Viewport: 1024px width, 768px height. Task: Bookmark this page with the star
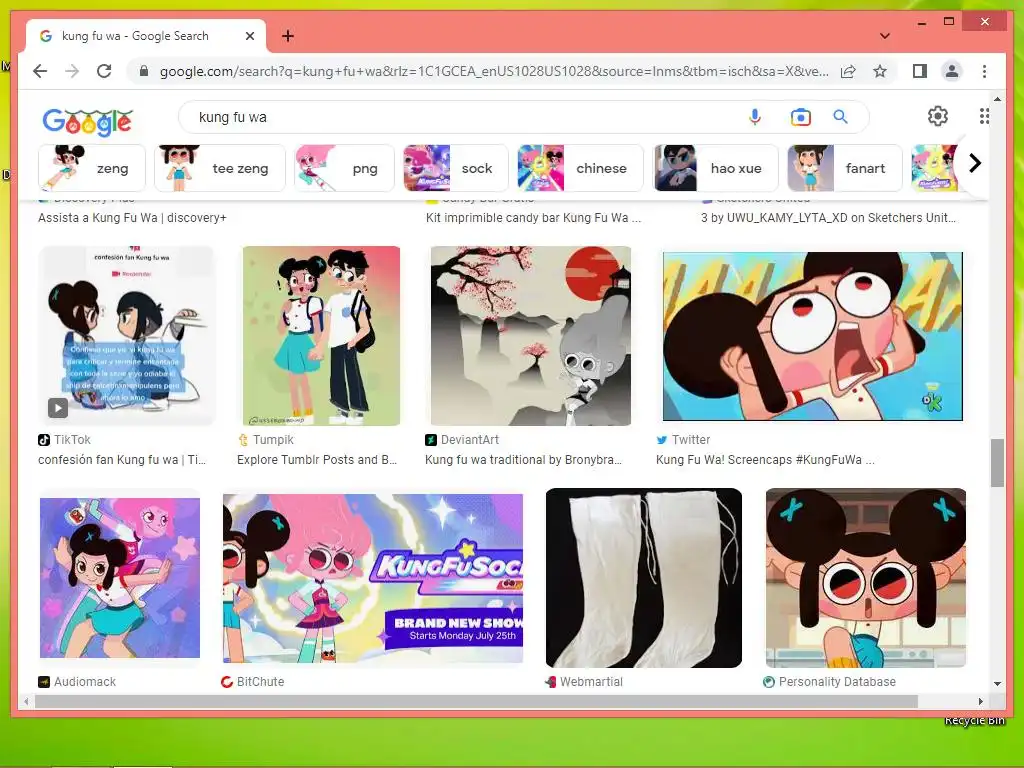[x=880, y=71]
